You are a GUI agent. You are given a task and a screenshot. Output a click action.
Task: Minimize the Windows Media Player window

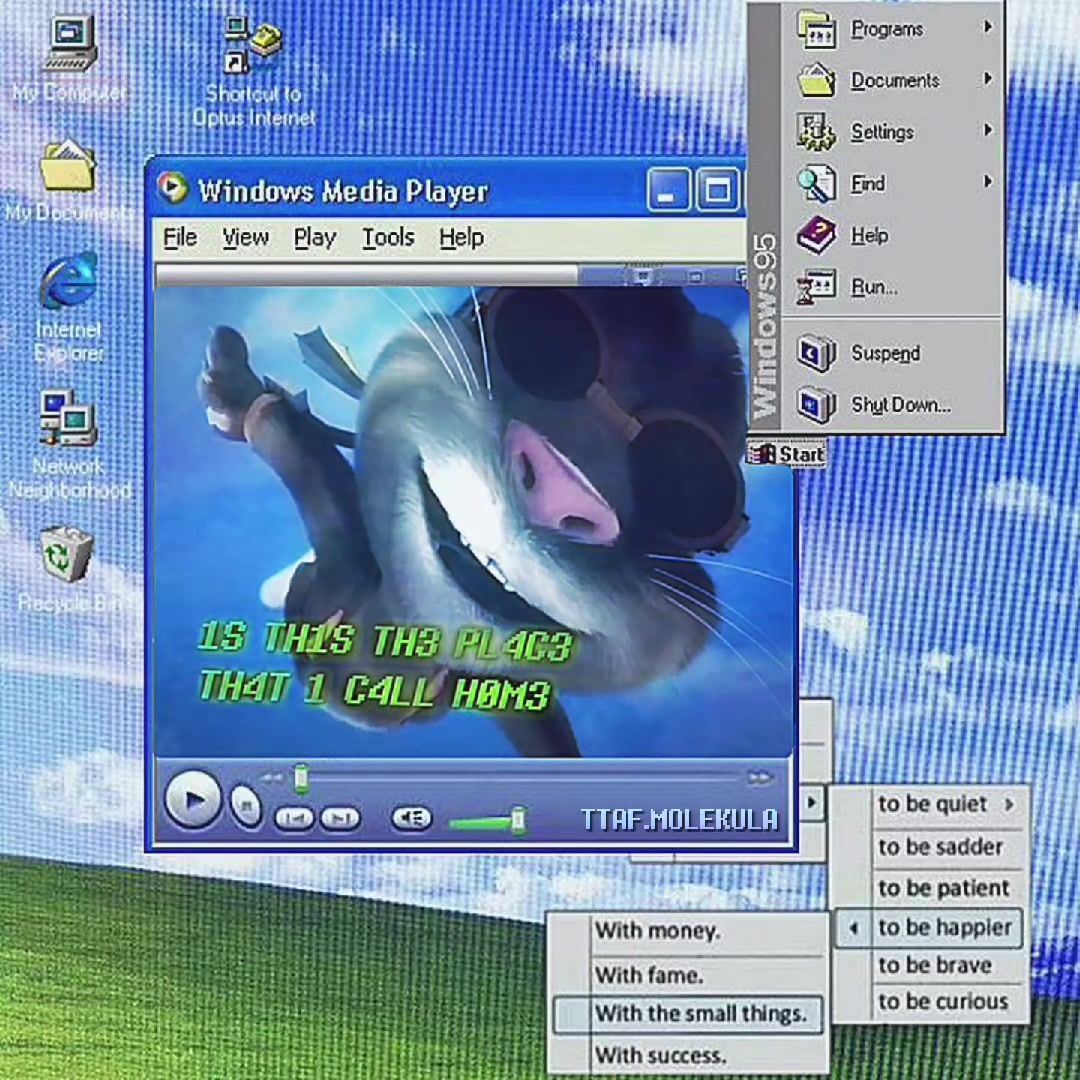click(667, 189)
